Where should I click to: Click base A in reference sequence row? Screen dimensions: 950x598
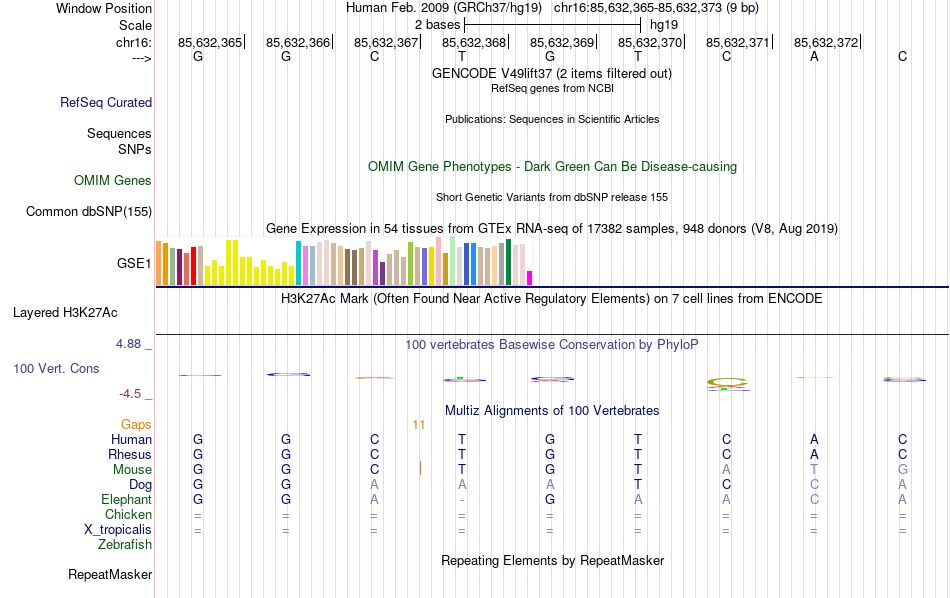pyautogui.click(x=814, y=56)
